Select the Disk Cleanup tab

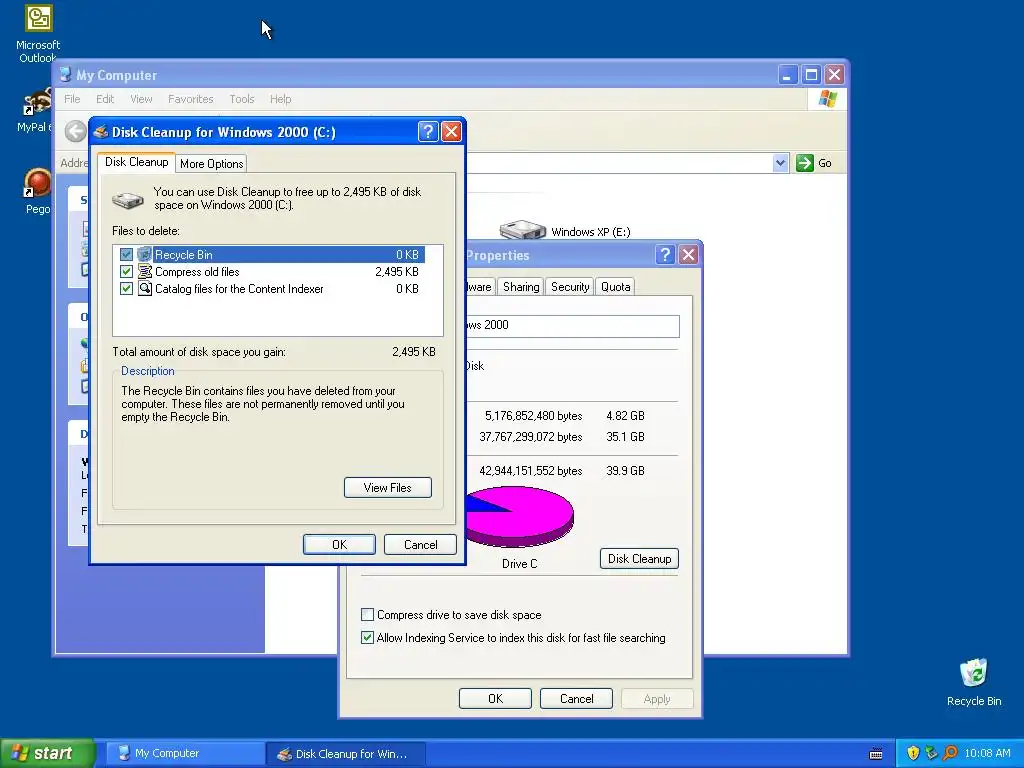[136, 162]
